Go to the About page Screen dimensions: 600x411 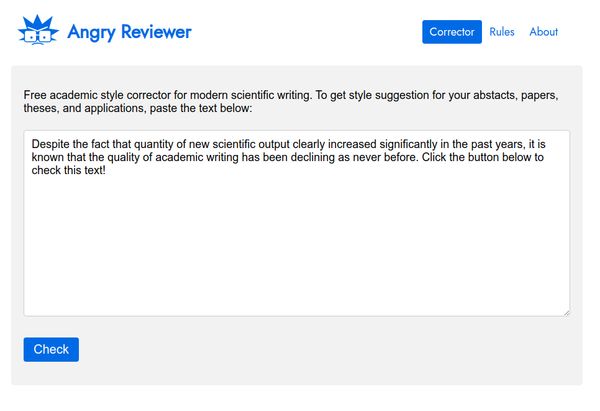pyautogui.click(x=543, y=32)
